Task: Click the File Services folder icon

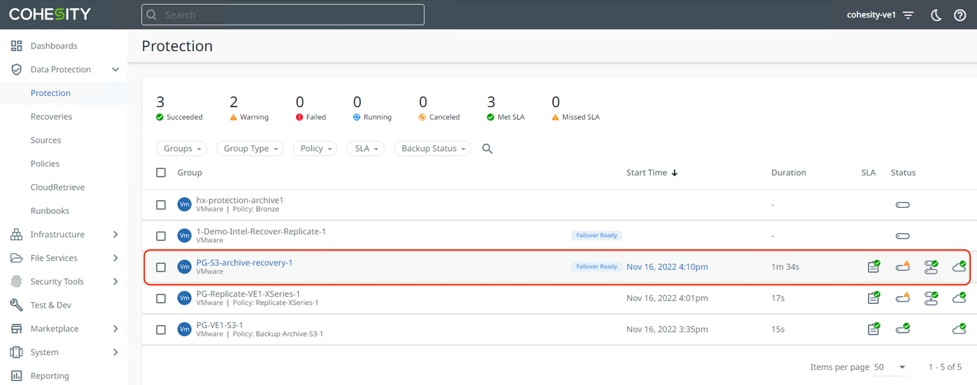Action: click(17, 258)
